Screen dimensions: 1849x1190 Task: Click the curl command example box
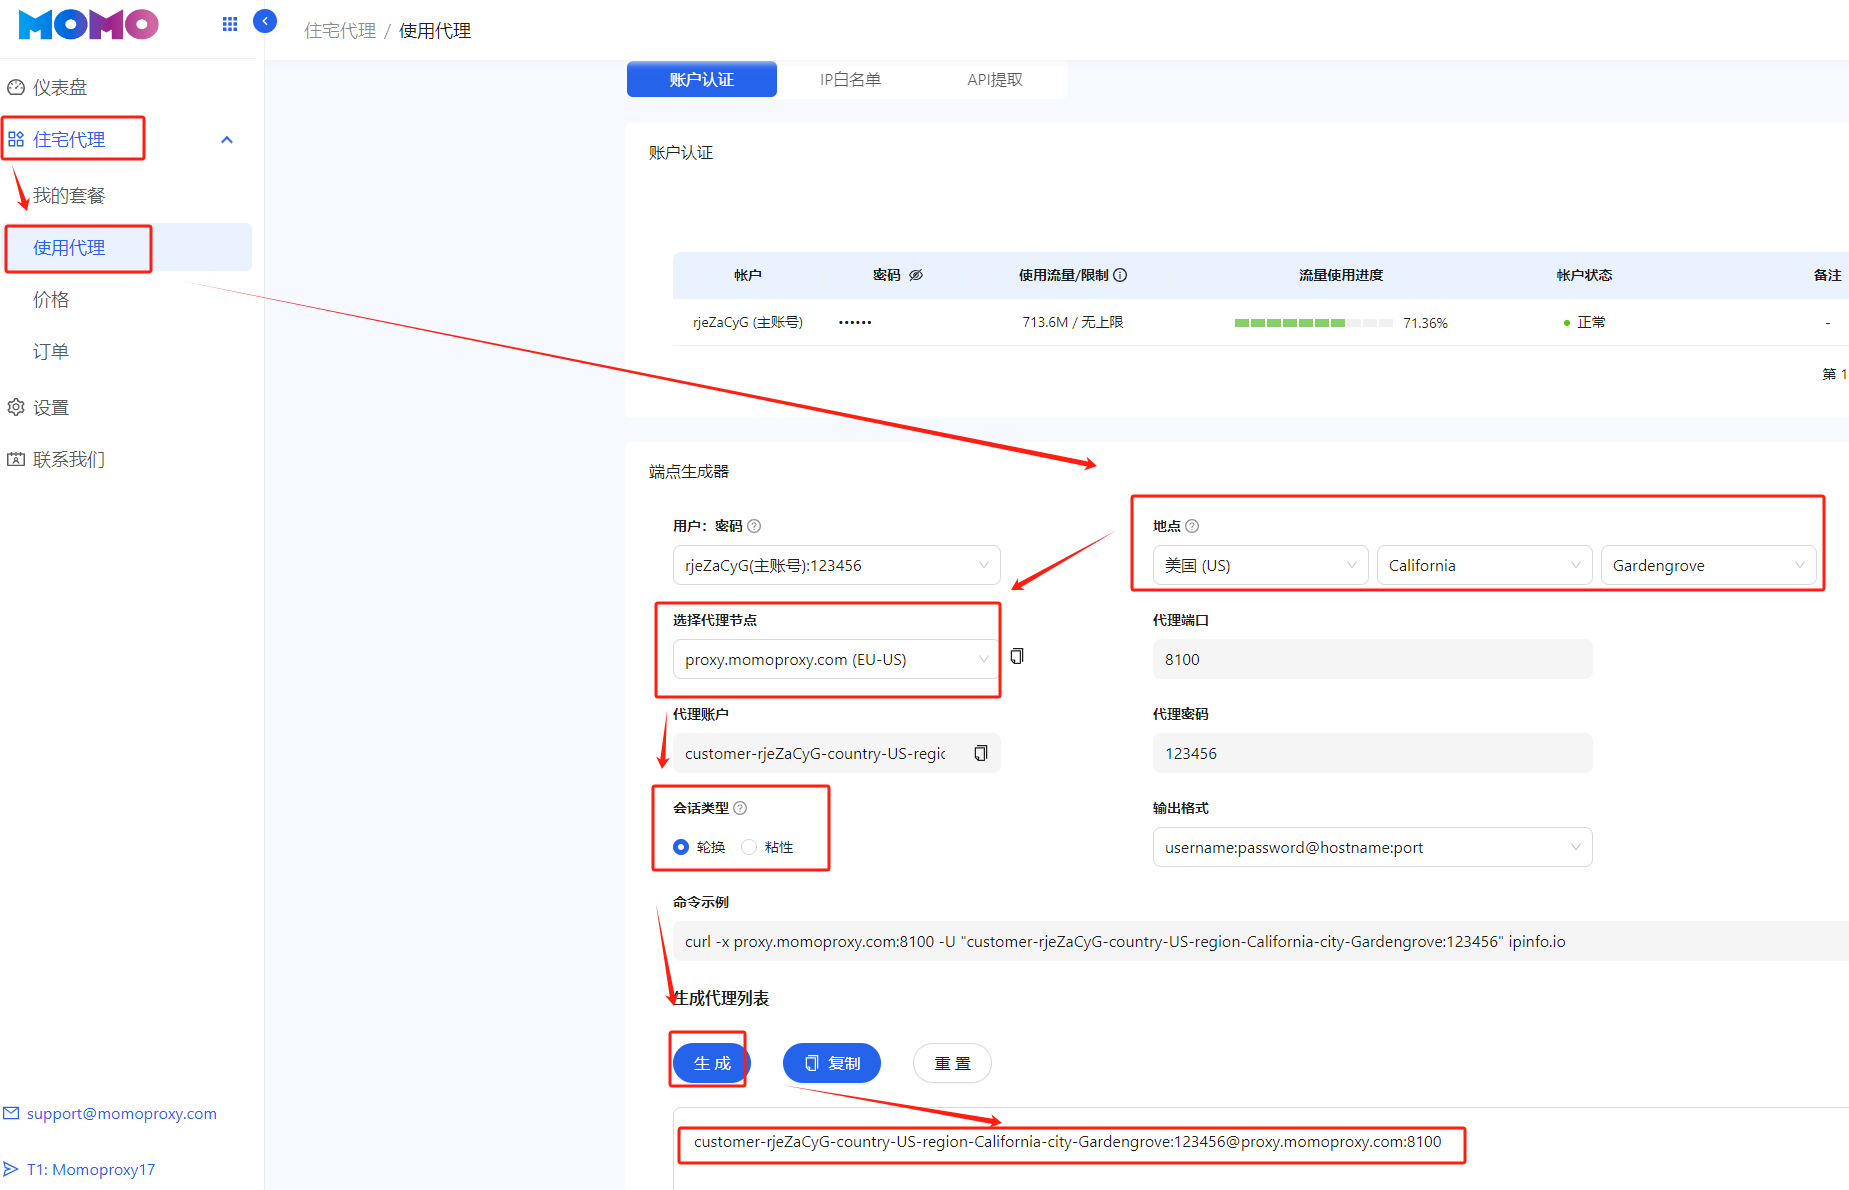tap(1260, 941)
